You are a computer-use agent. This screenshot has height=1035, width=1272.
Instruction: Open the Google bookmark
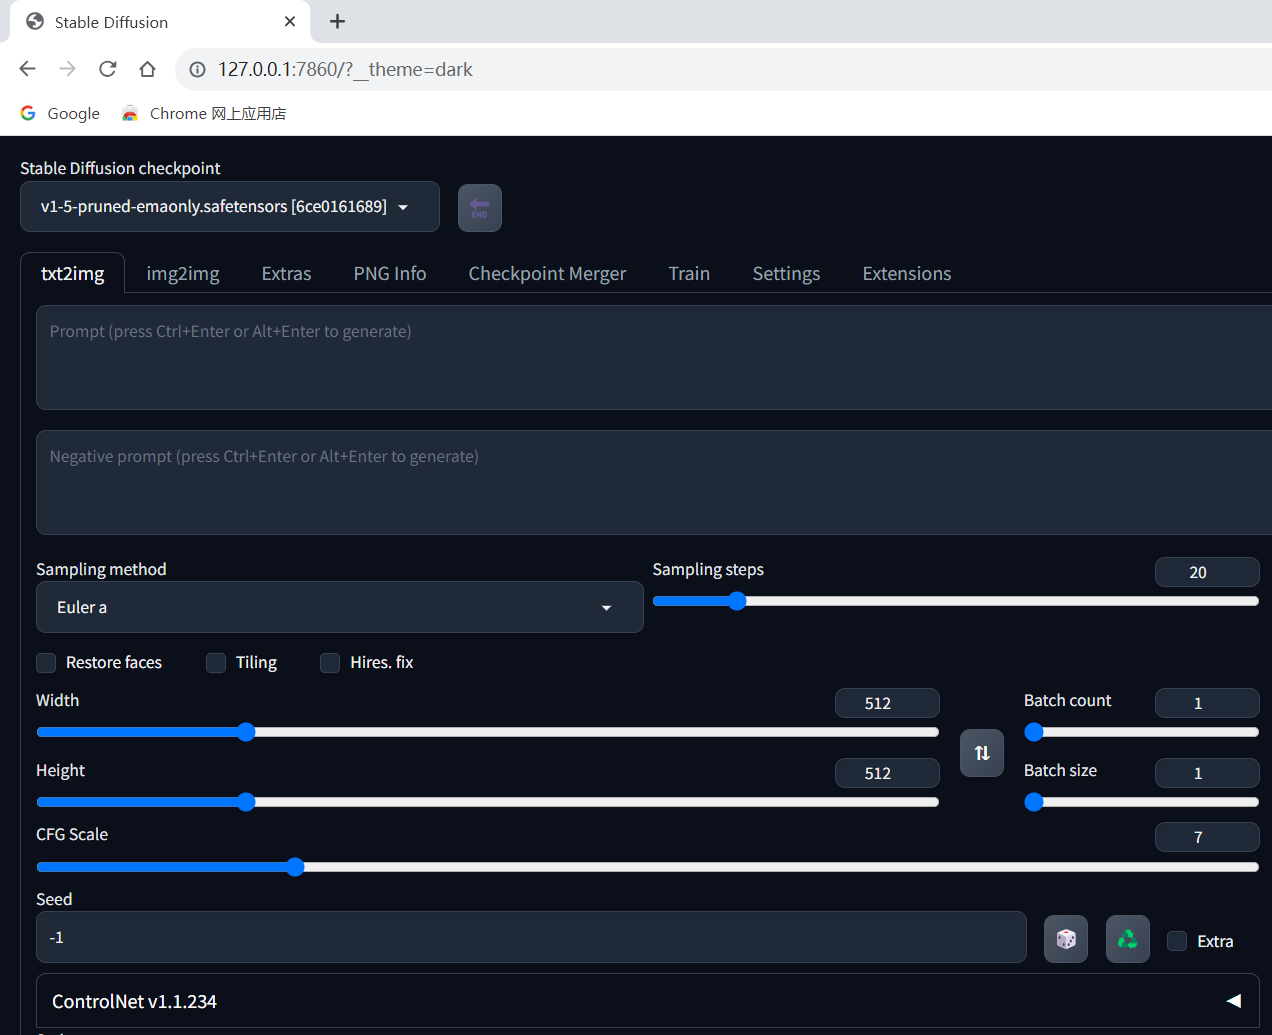pyautogui.click(x=60, y=113)
